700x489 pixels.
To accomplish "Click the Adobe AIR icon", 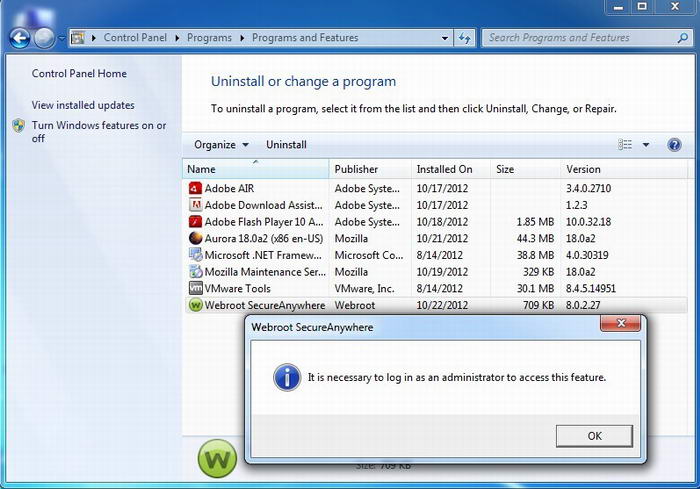I will pos(195,188).
